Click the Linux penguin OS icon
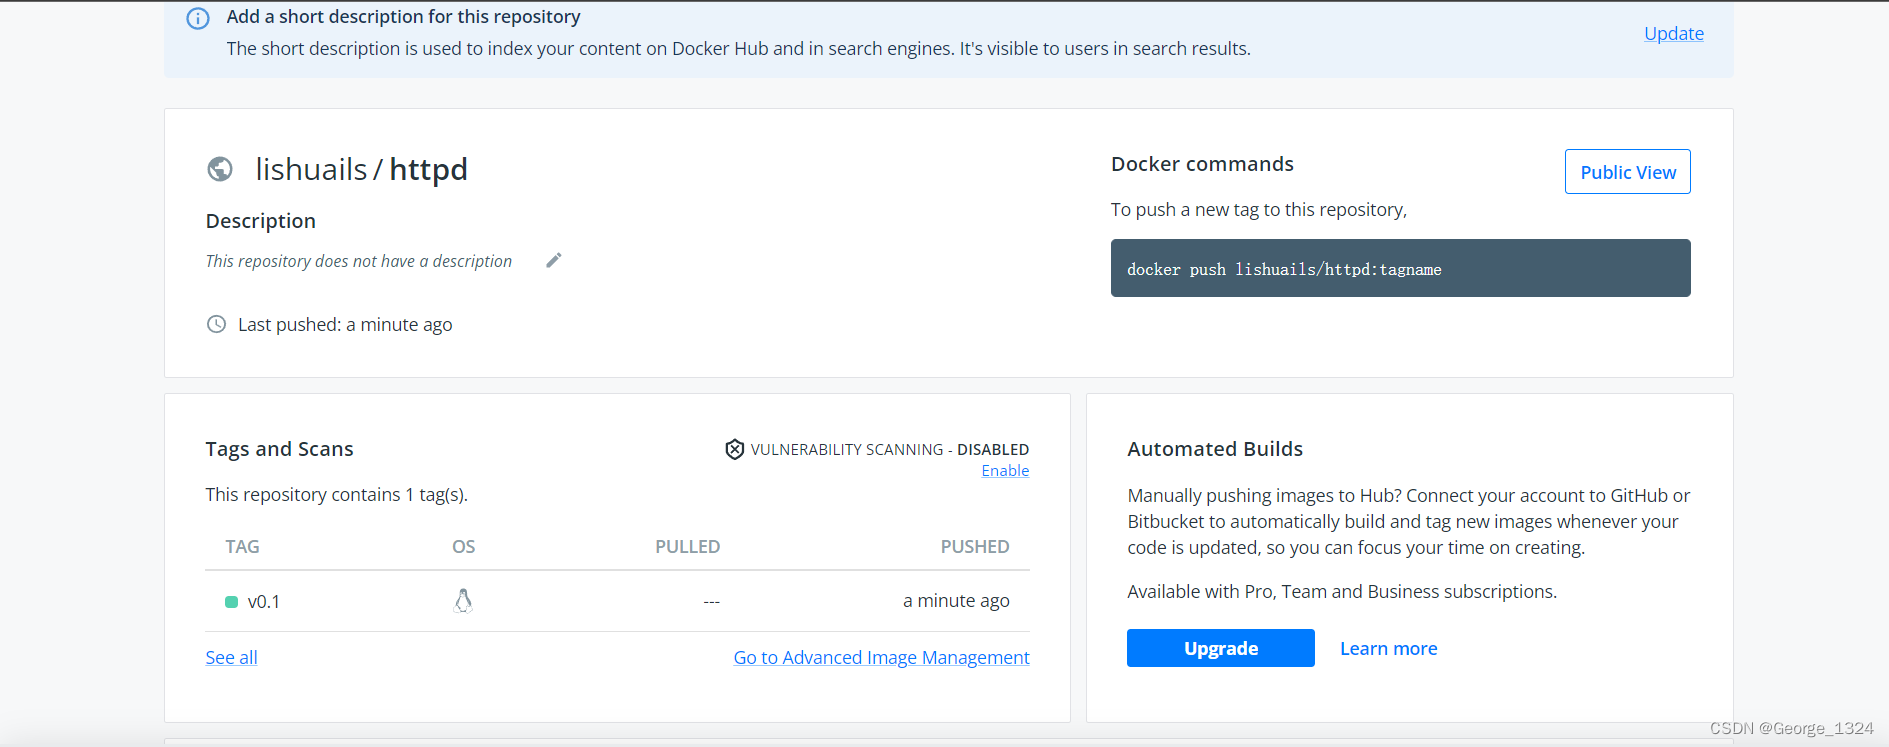The height and width of the screenshot is (747, 1889). (463, 600)
